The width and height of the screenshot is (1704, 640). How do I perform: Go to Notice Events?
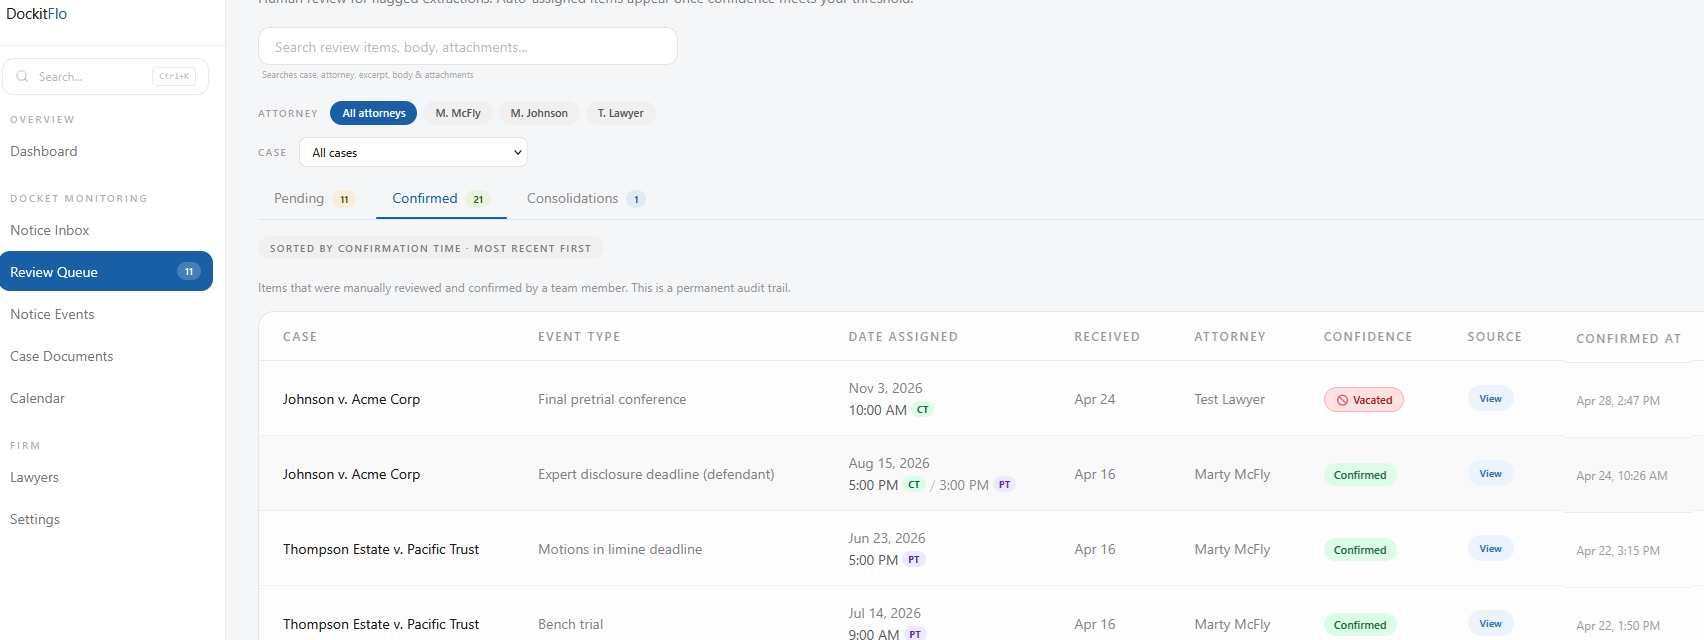(x=52, y=314)
